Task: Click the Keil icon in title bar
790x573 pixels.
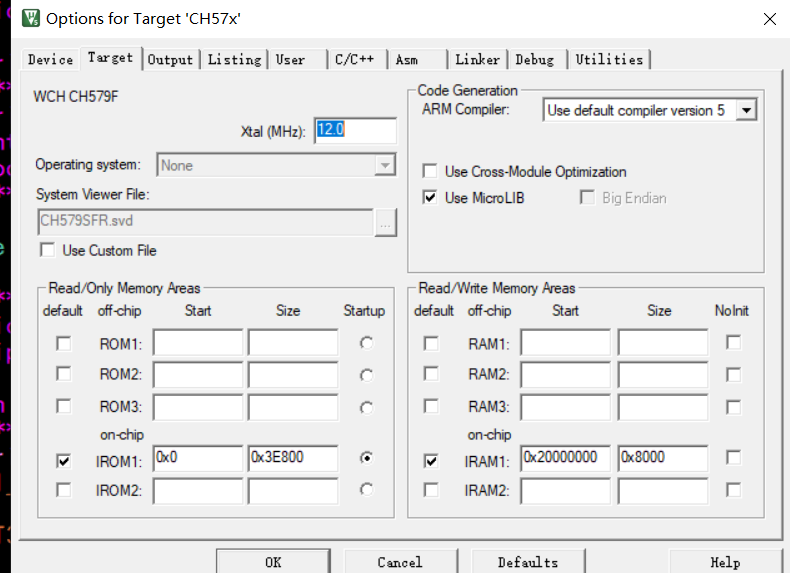Action: pos(30,19)
